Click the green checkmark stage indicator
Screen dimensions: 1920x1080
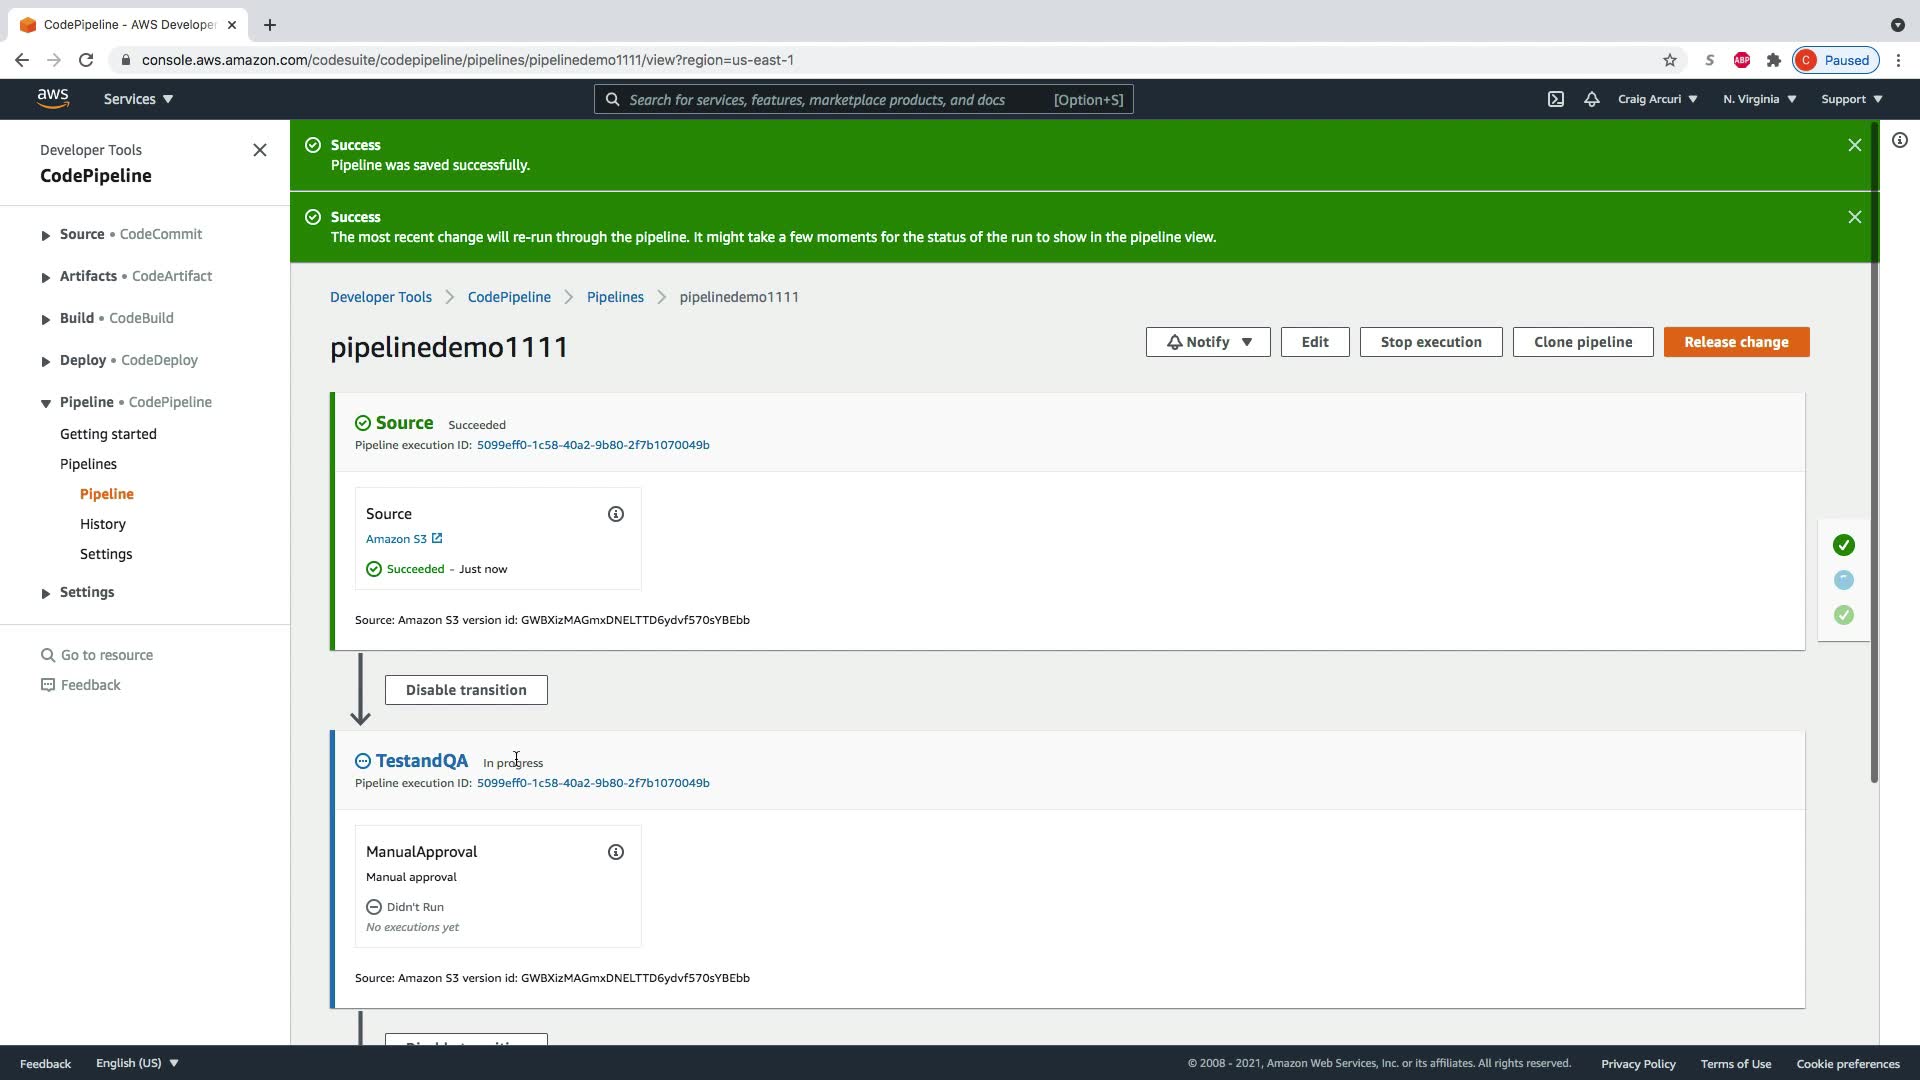coord(1843,545)
